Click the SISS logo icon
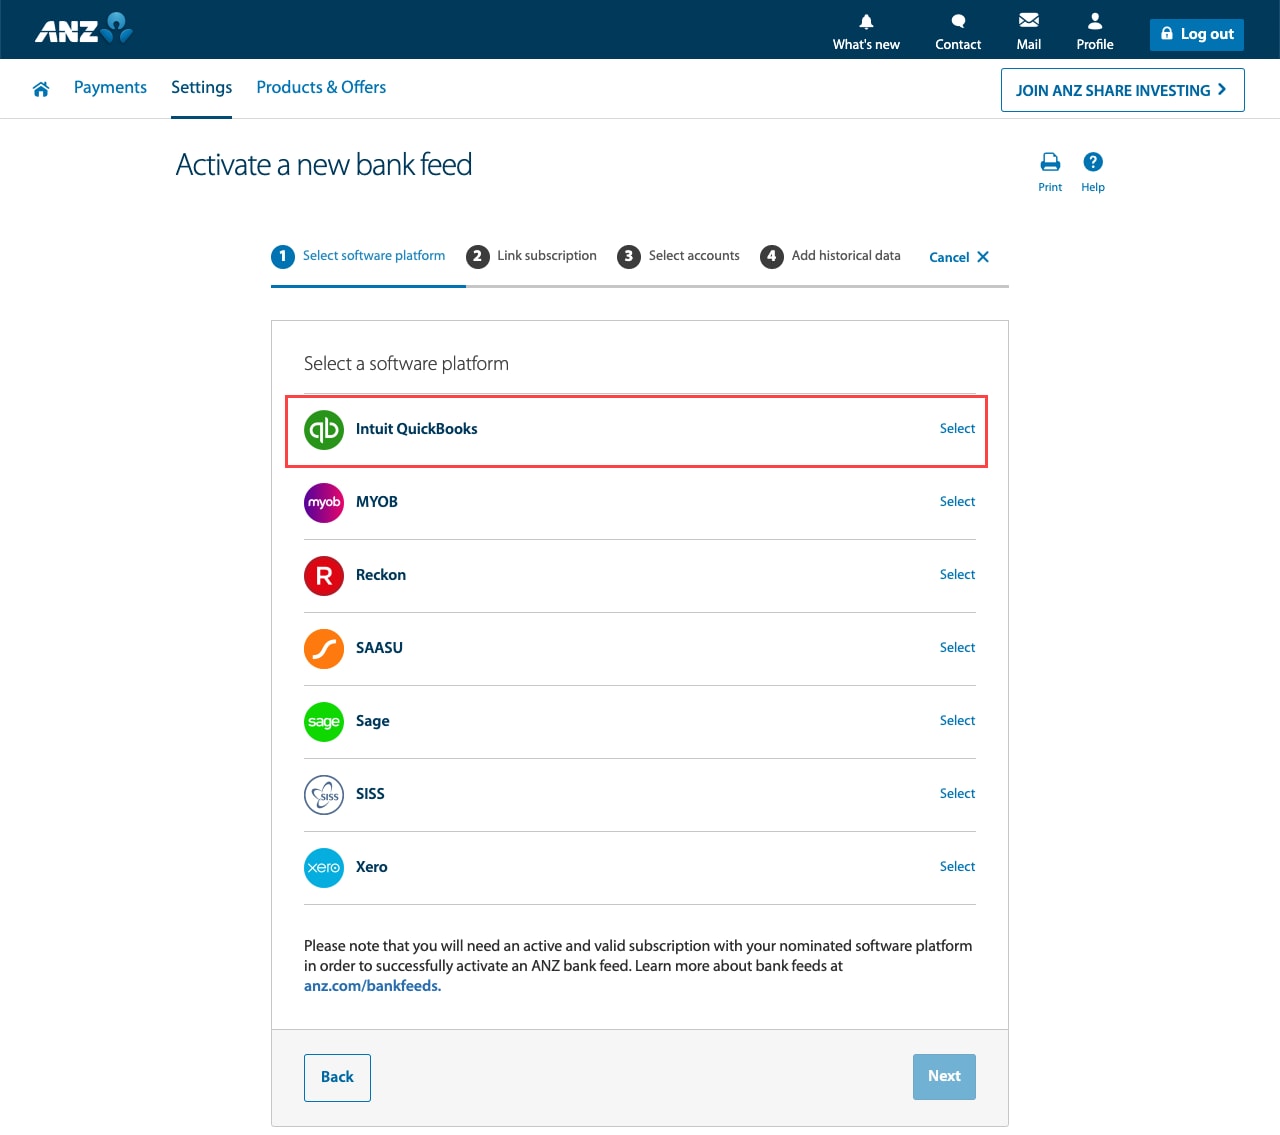The width and height of the screenshot is (1280, 1135). click(x=324, y=795)
